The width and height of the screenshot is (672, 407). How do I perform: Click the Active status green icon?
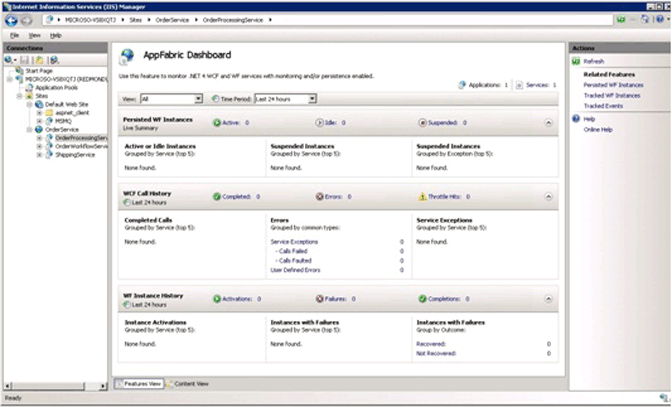pyautogui.click(x=217, y=123)
